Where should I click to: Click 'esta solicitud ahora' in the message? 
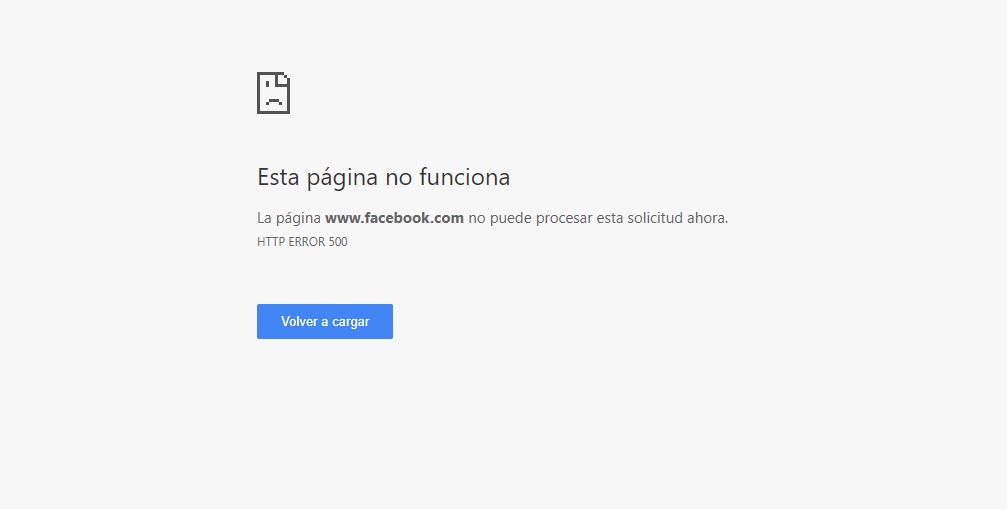coord(661,218)
